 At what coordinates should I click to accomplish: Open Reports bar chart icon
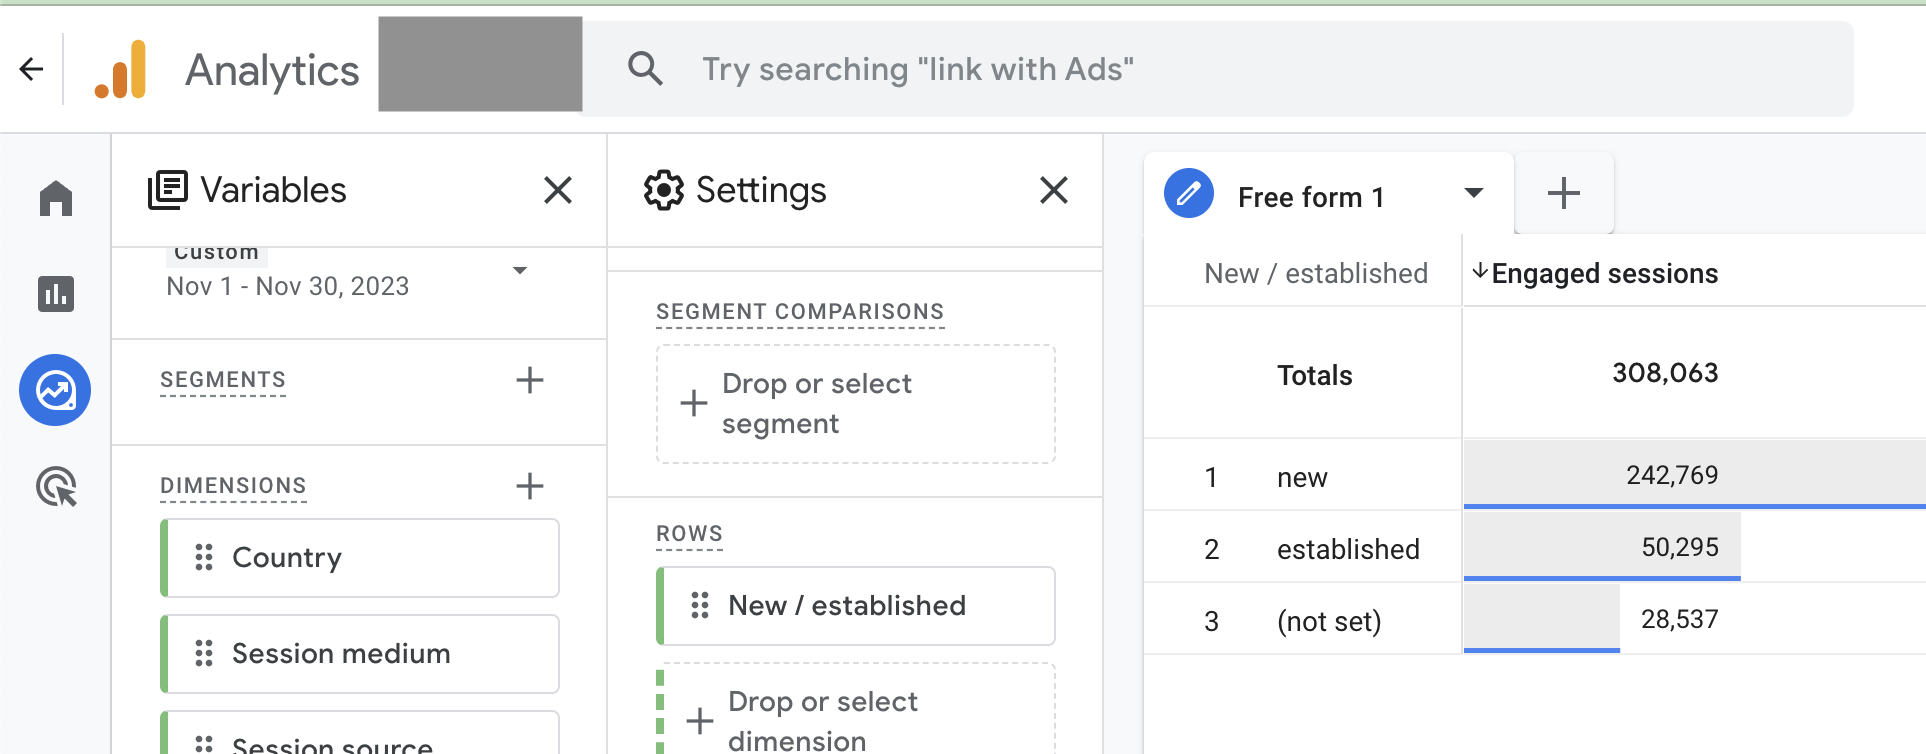click(56, 294)
